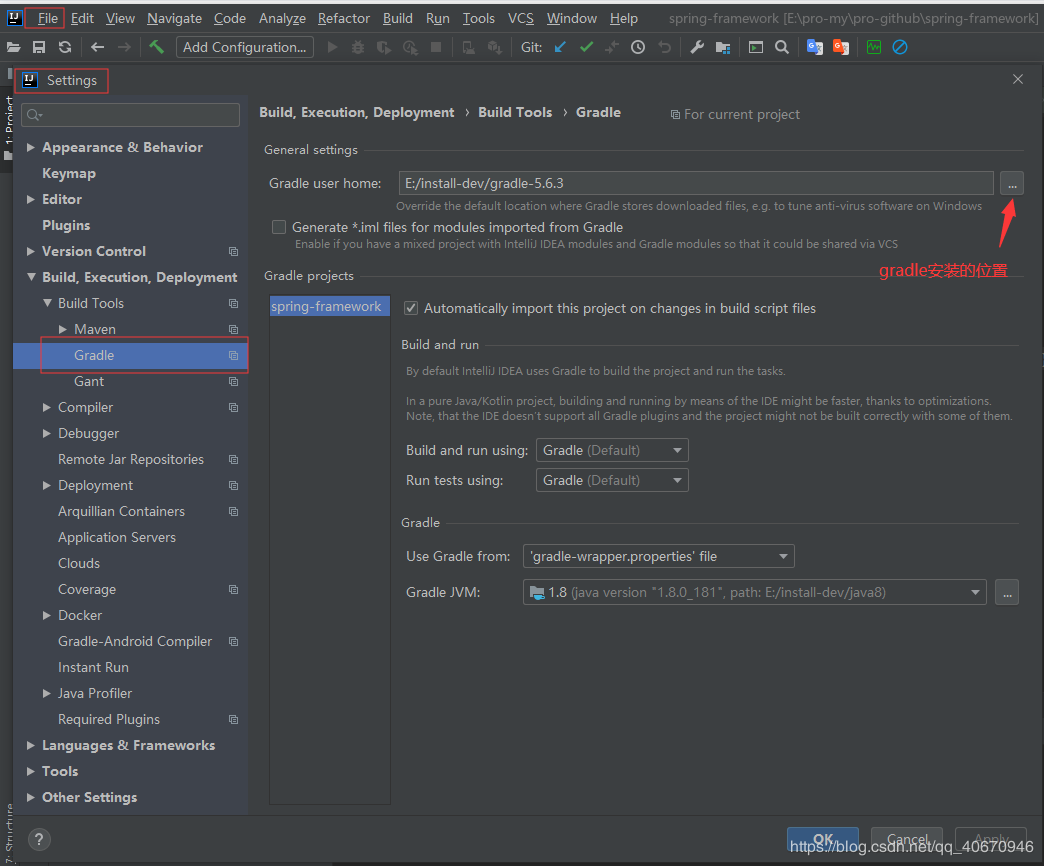Click the Debug bug icon

click(x=358, y=47)
